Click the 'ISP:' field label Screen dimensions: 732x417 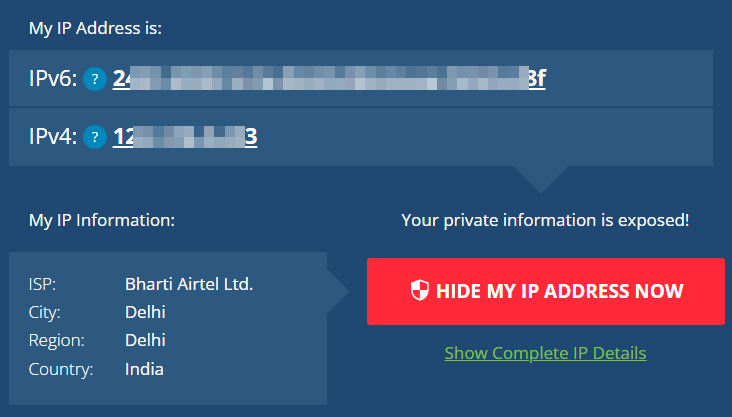click(x=42, y=284)
